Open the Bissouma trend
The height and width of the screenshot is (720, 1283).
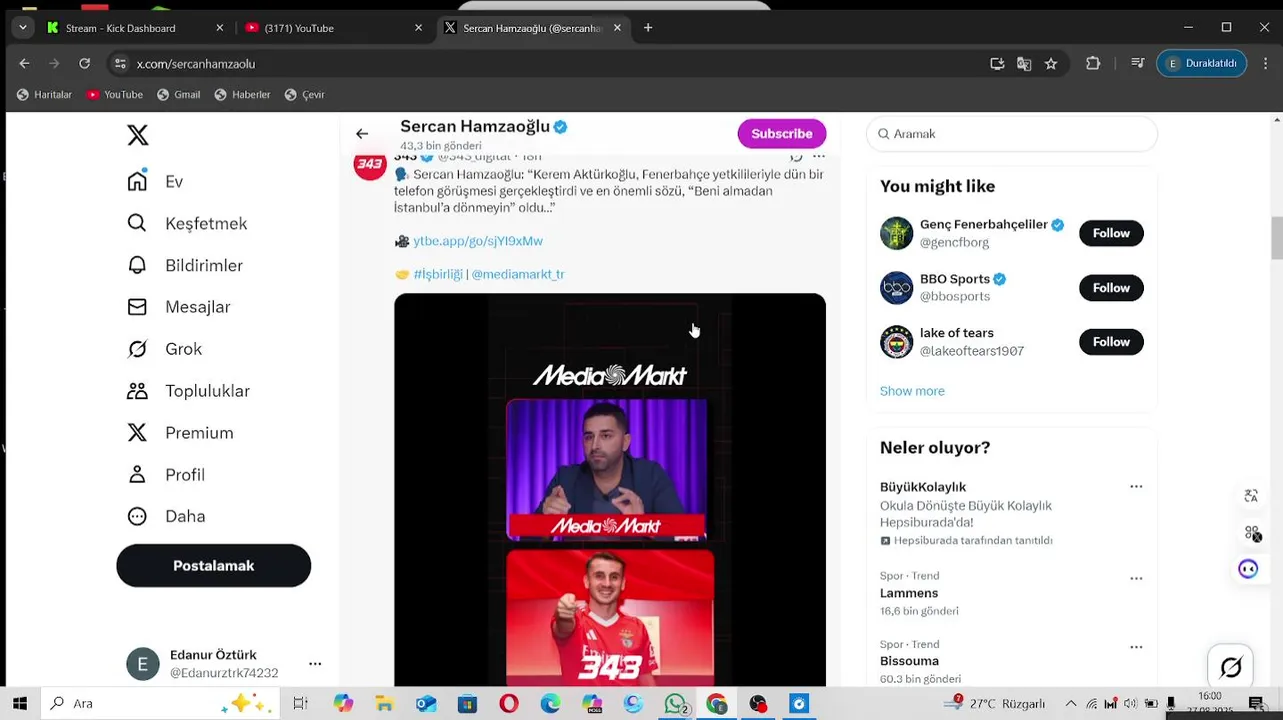[909, 661]
